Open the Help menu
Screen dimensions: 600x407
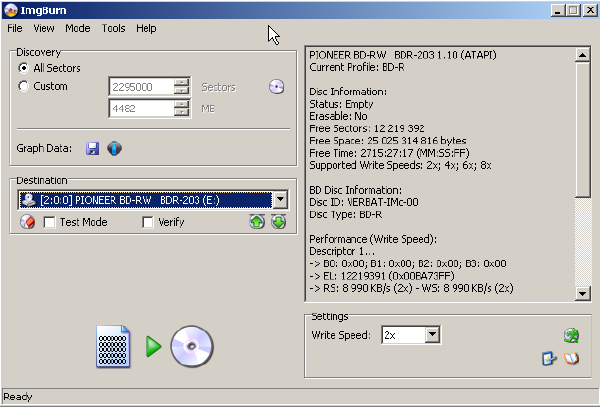click(146, 28)
